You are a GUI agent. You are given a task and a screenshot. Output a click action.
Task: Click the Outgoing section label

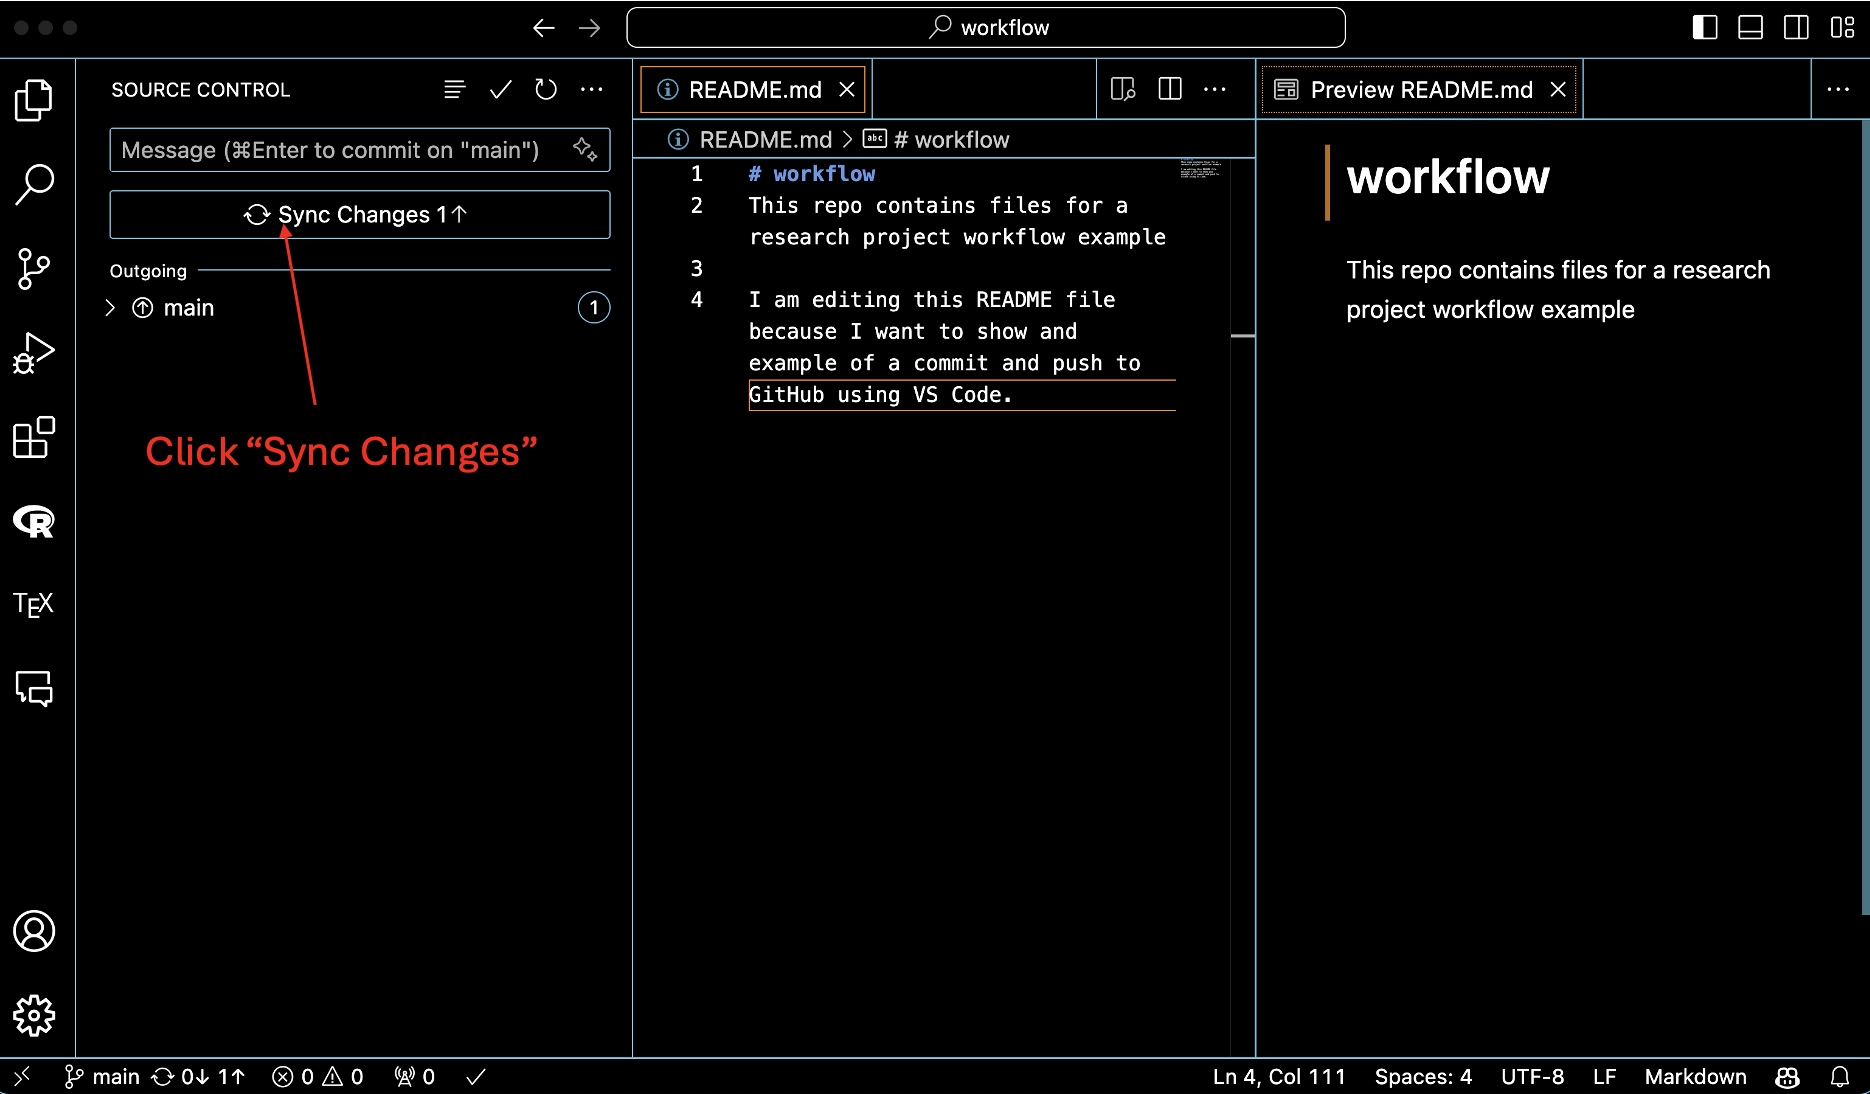pos(148,271)
